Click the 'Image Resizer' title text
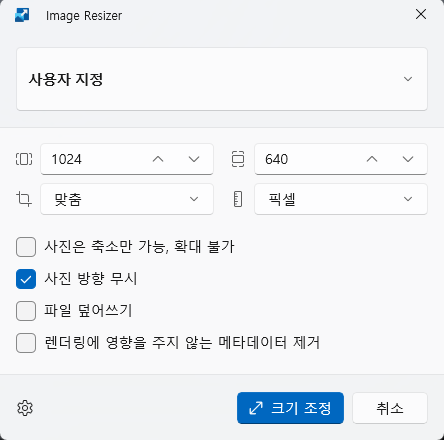 (x=84, y=16)
